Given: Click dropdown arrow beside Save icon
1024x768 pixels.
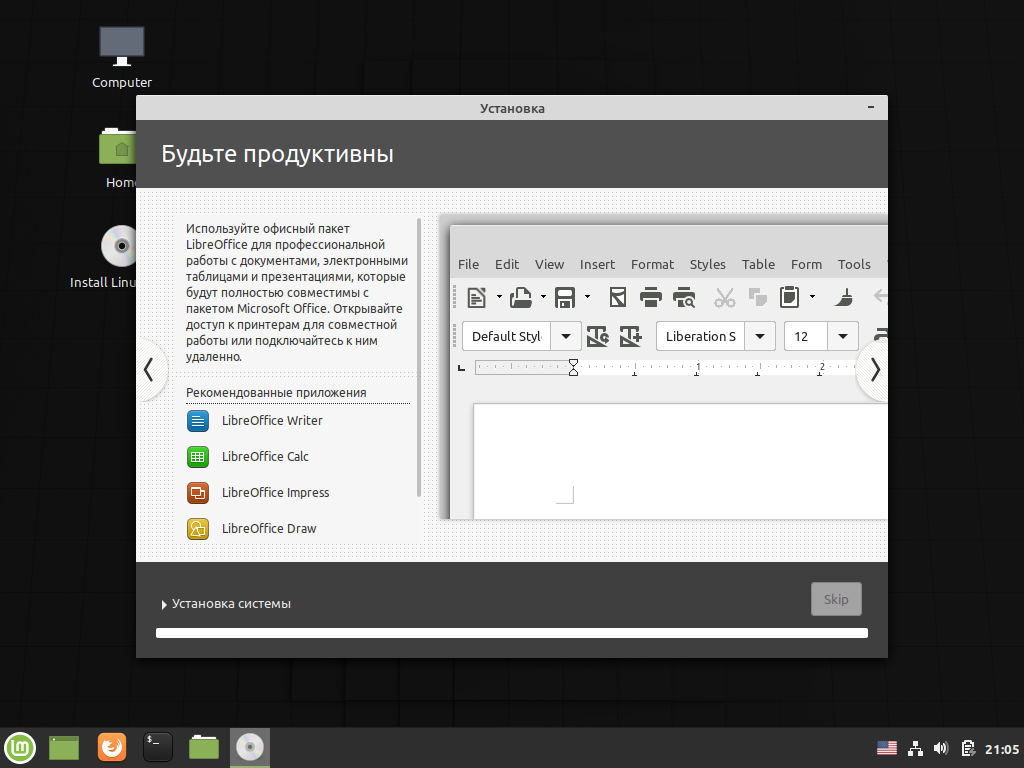Looking at the screenshot, I should click(x=587, y=297).
